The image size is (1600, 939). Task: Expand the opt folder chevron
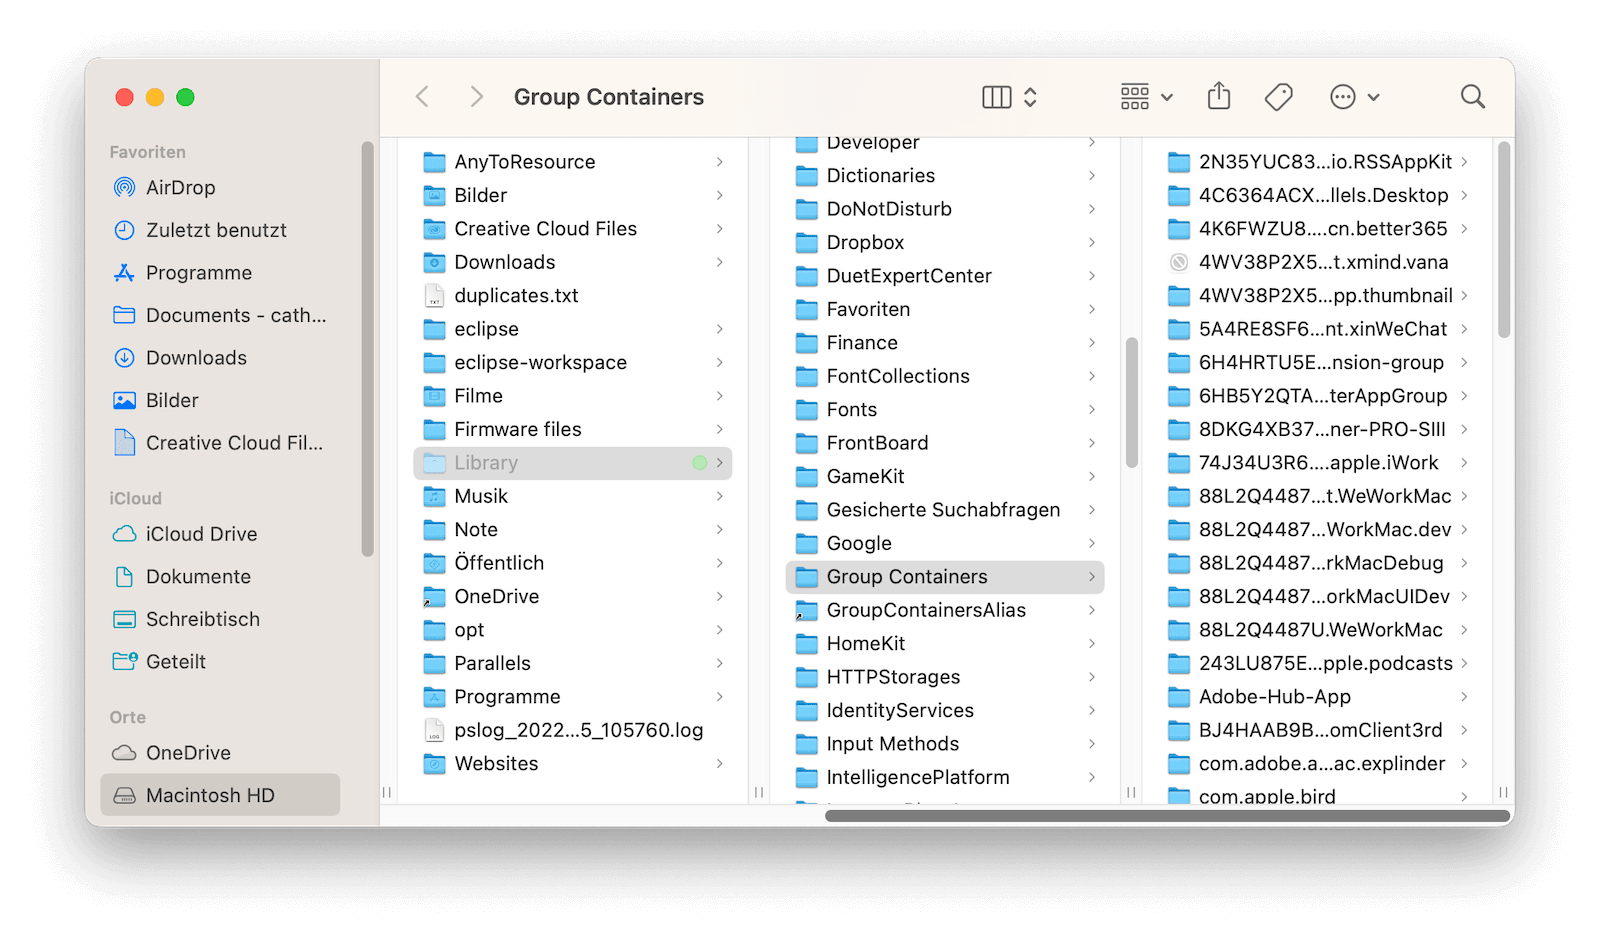(719, 630)
